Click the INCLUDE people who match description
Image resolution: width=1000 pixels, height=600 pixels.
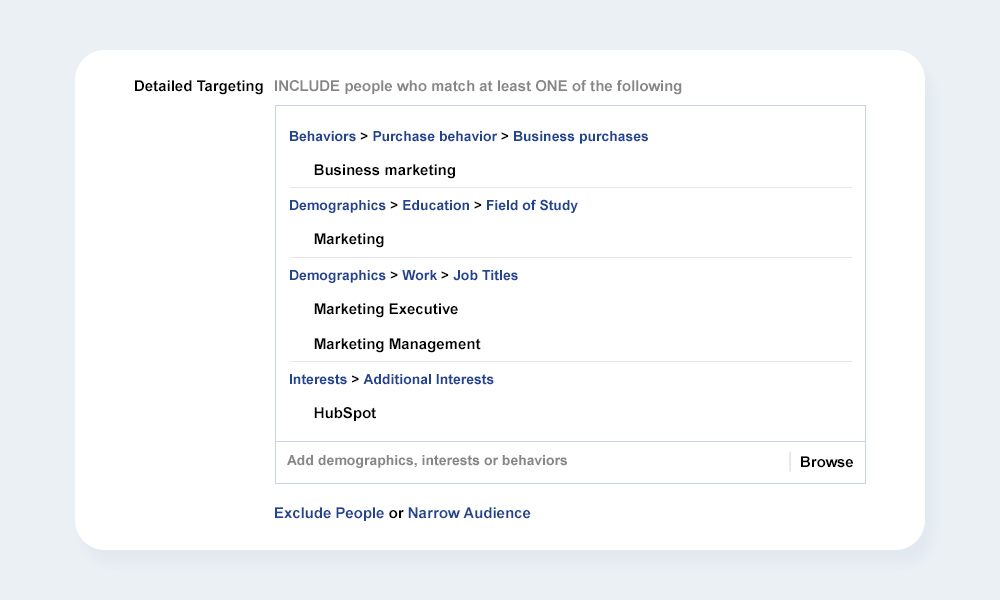coord(478,86)
